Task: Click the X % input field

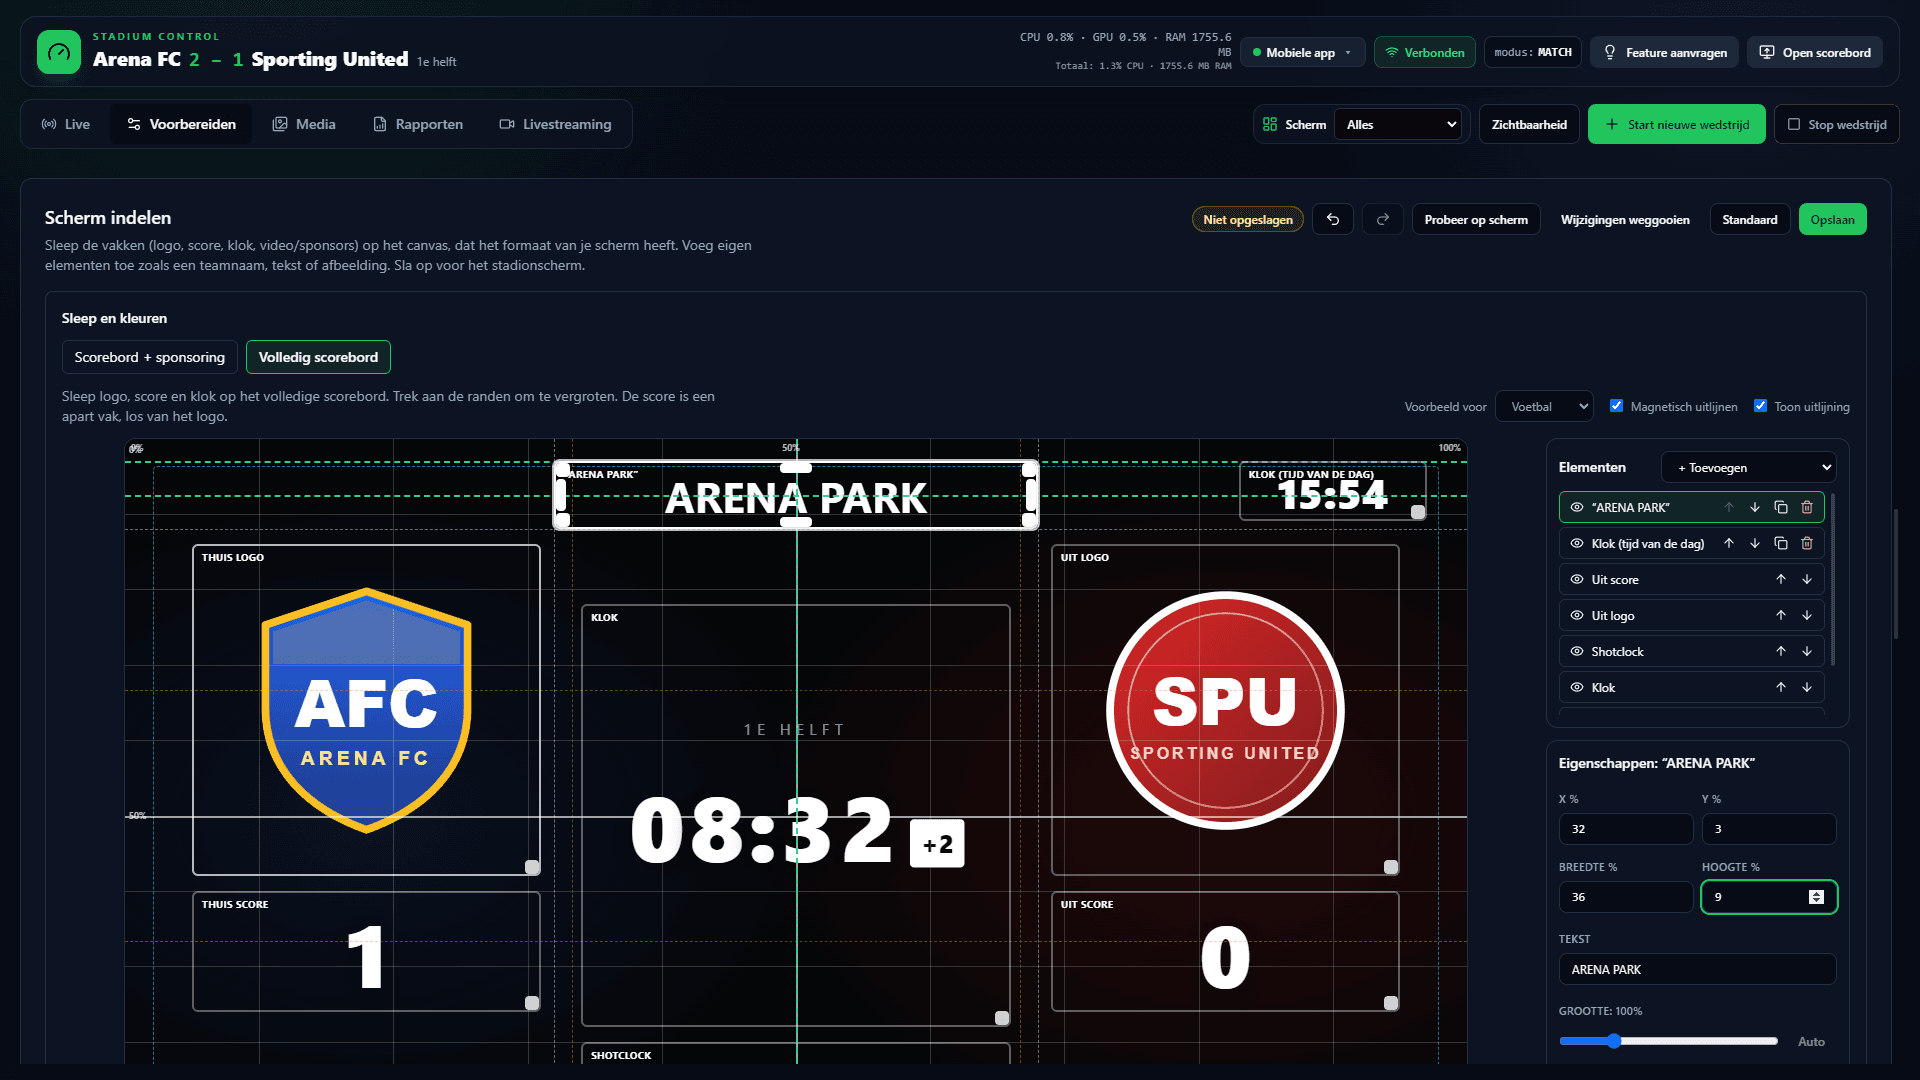Action: point(1626,829)
